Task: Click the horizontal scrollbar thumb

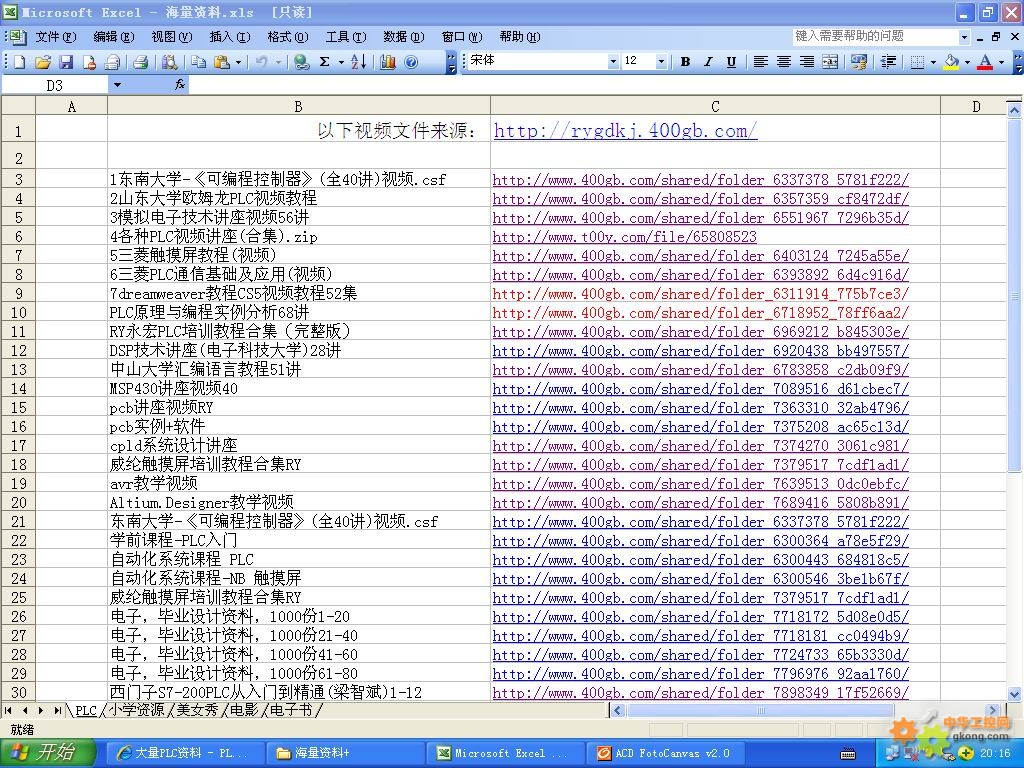Action: (760, 710)
